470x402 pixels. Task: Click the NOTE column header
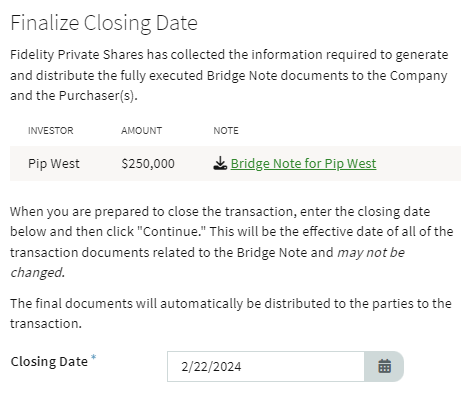coord(226,130)
